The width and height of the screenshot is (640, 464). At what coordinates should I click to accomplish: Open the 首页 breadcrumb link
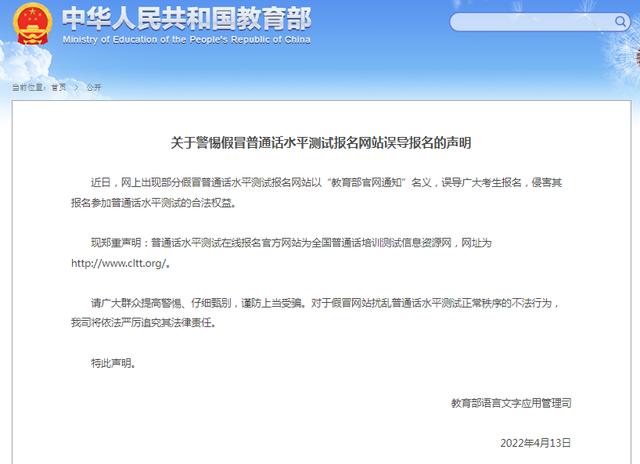(x=58, y=87)
